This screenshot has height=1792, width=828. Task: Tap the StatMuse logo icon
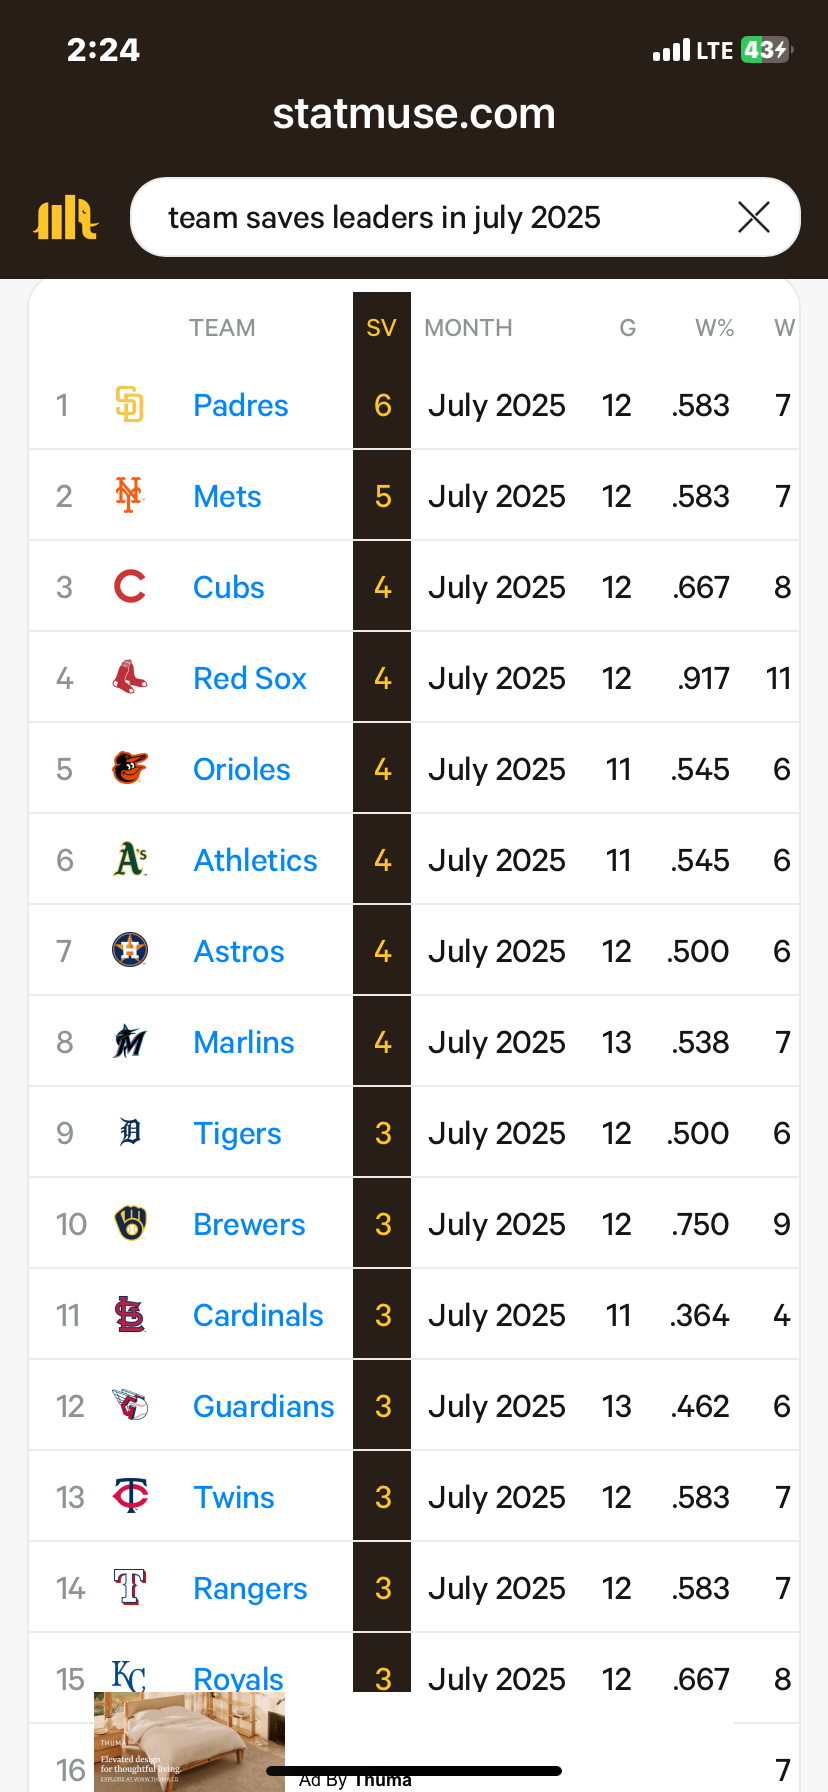click(66, 217)
